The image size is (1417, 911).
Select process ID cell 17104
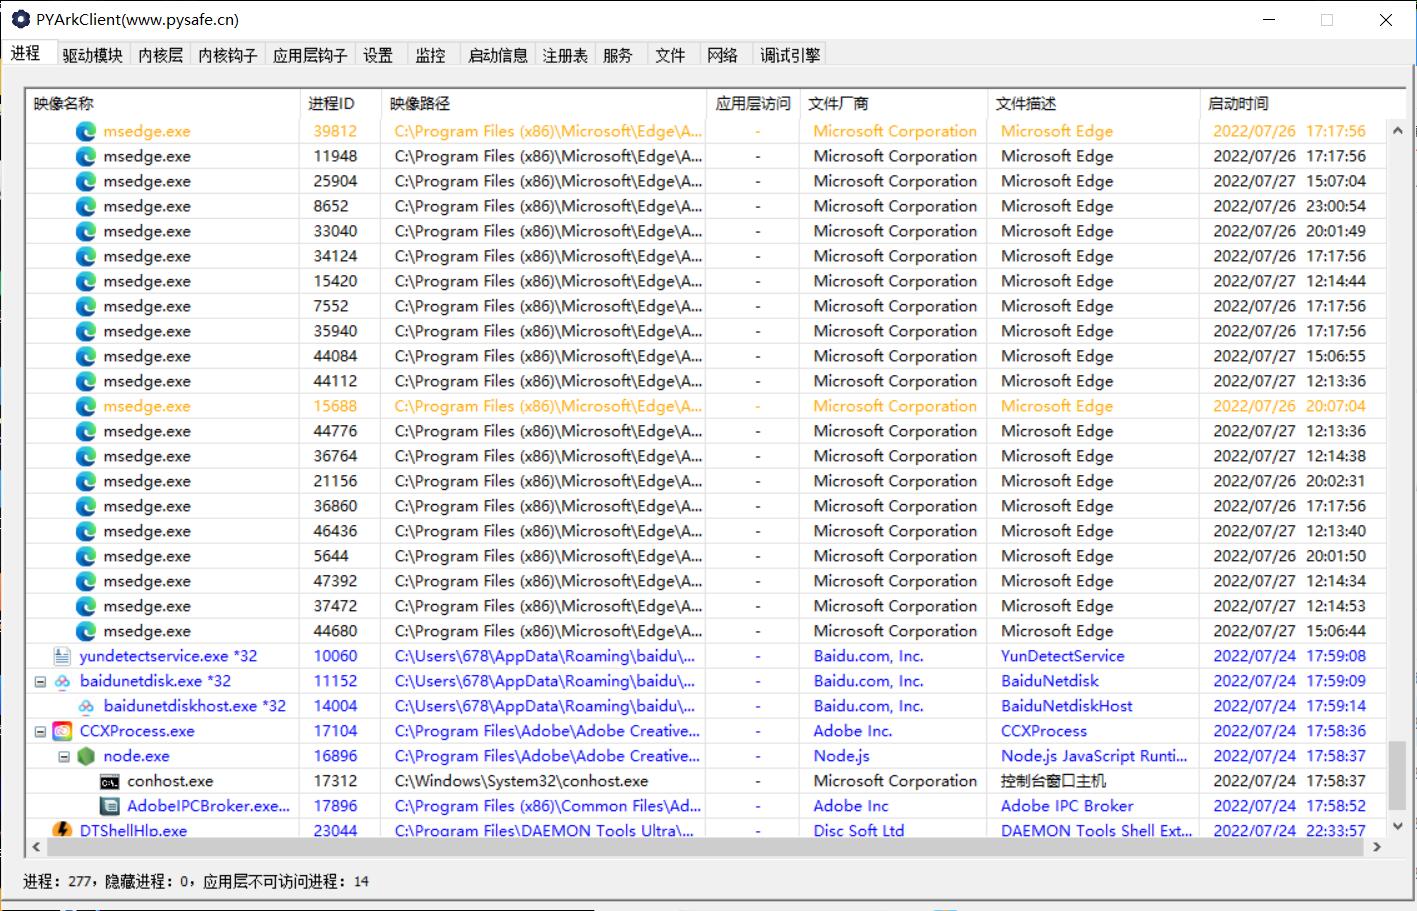pyautogui.click(x=335, y=731)
